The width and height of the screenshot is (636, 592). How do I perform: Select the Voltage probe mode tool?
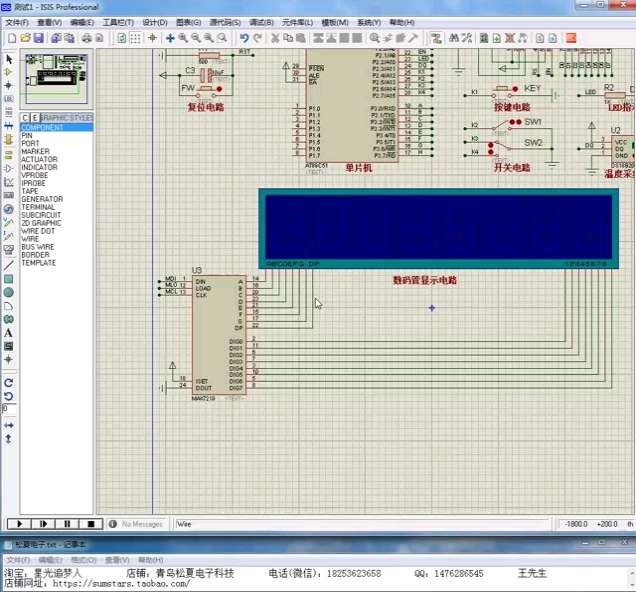pos(9,223)
